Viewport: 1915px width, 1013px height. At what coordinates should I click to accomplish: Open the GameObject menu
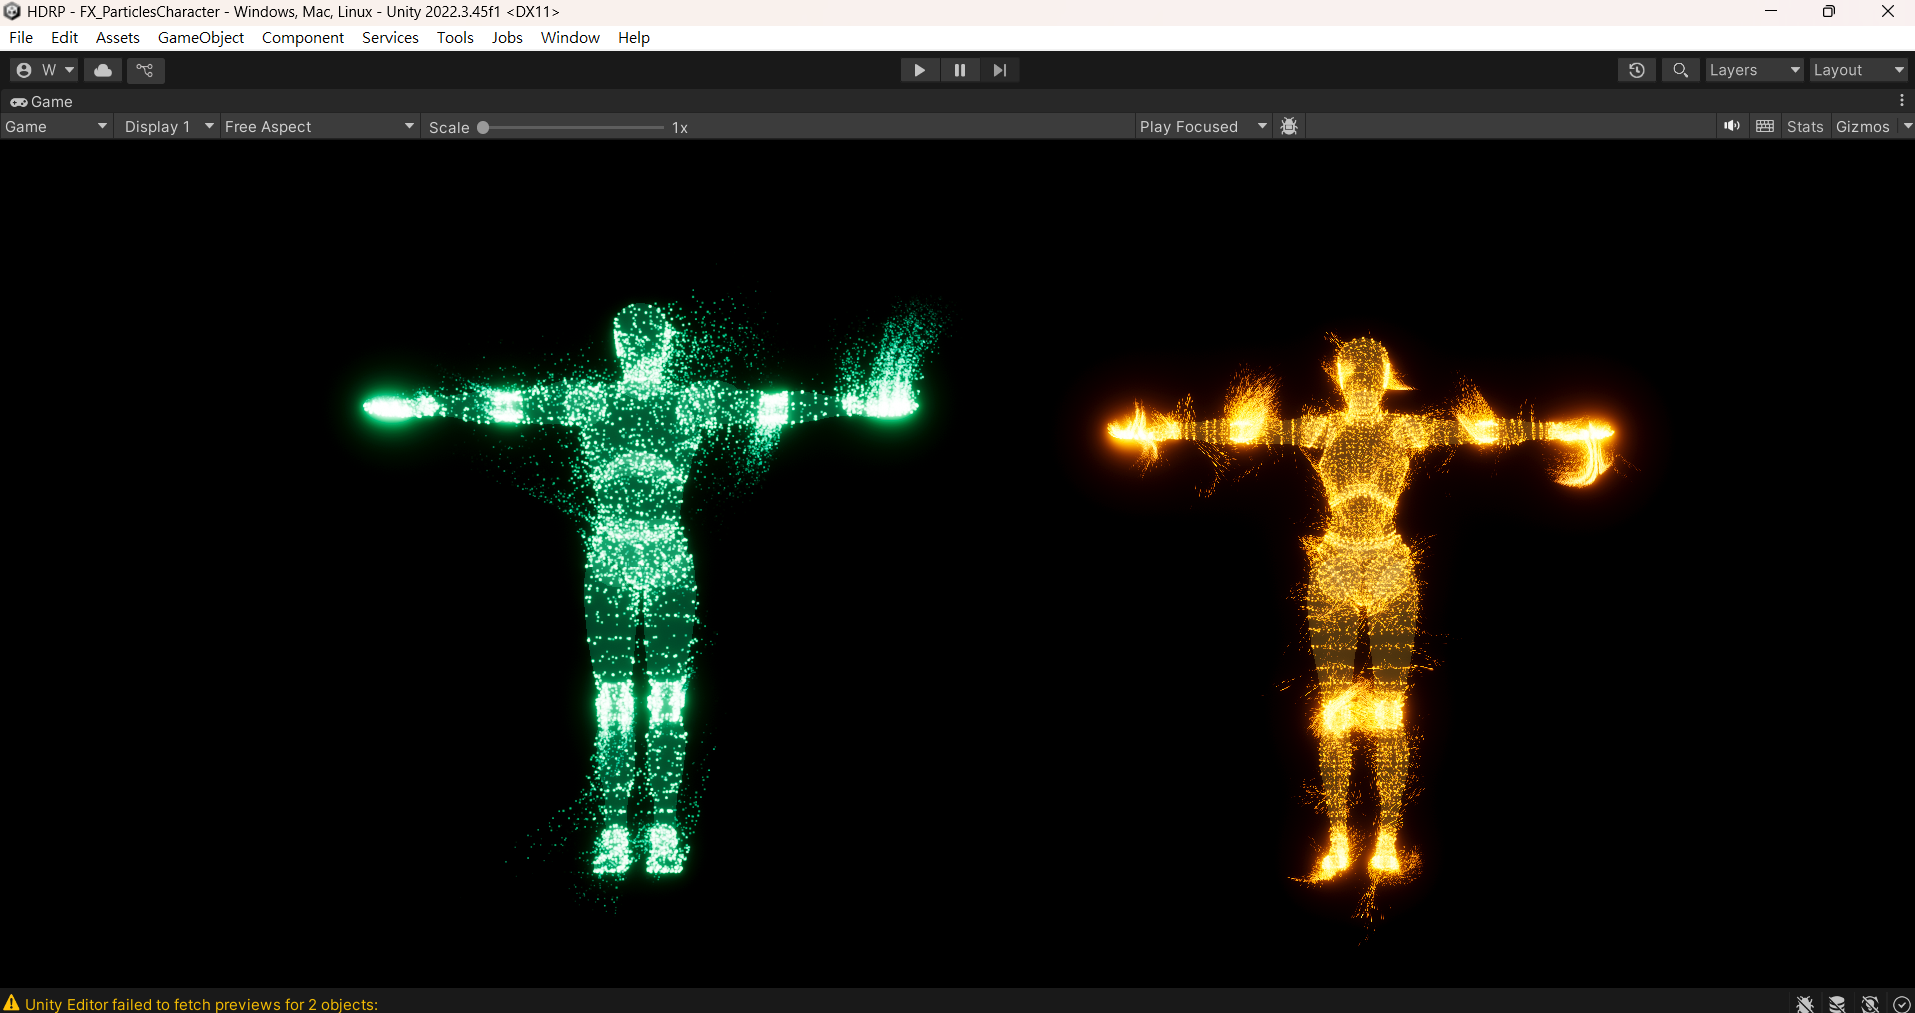[x=201, y=37]
